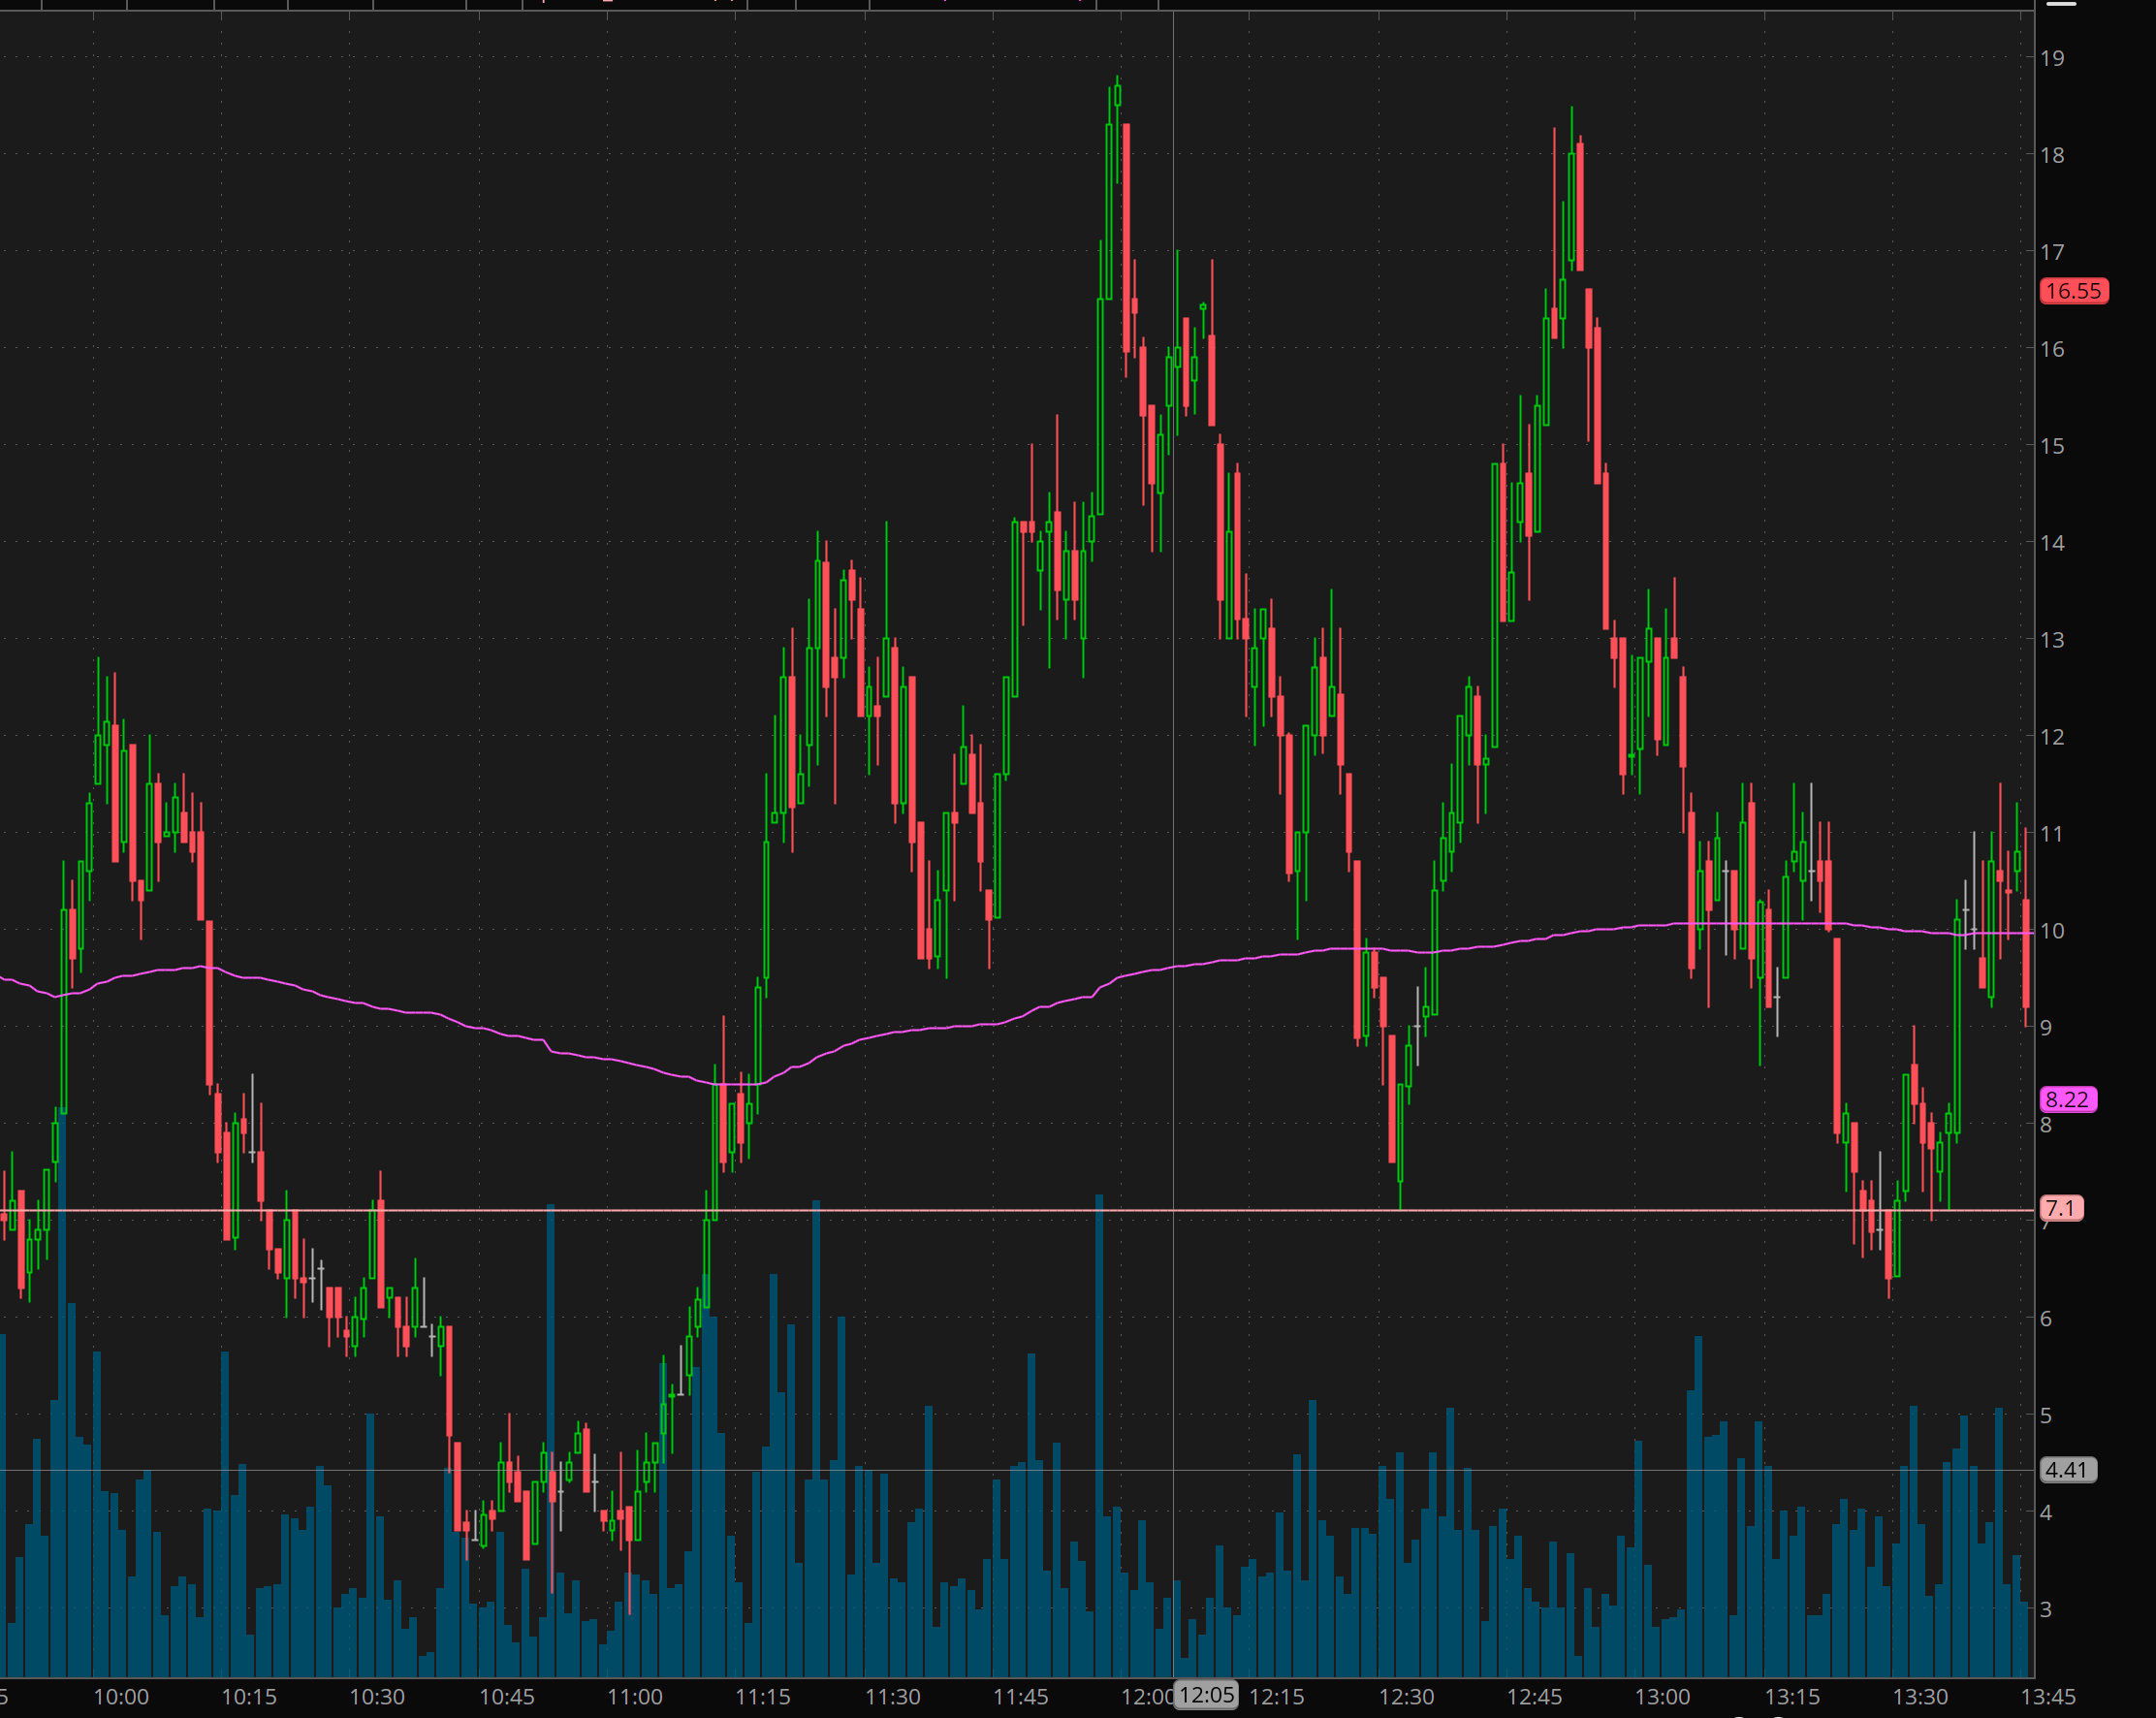This screenshot has height=1718, width=2156.
Task: Click the highest green candle near 18.8
Action: point(1117,96)
